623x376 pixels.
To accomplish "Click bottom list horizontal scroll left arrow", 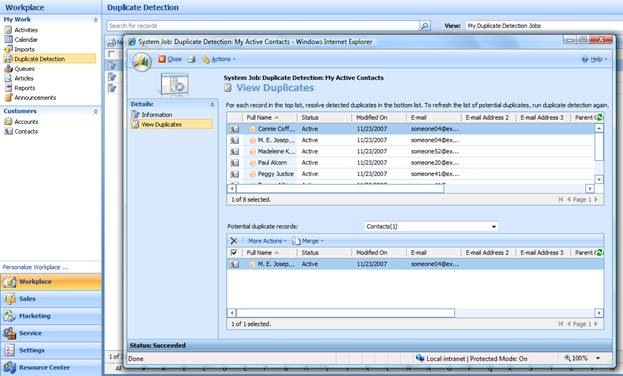I will point(232,313).
